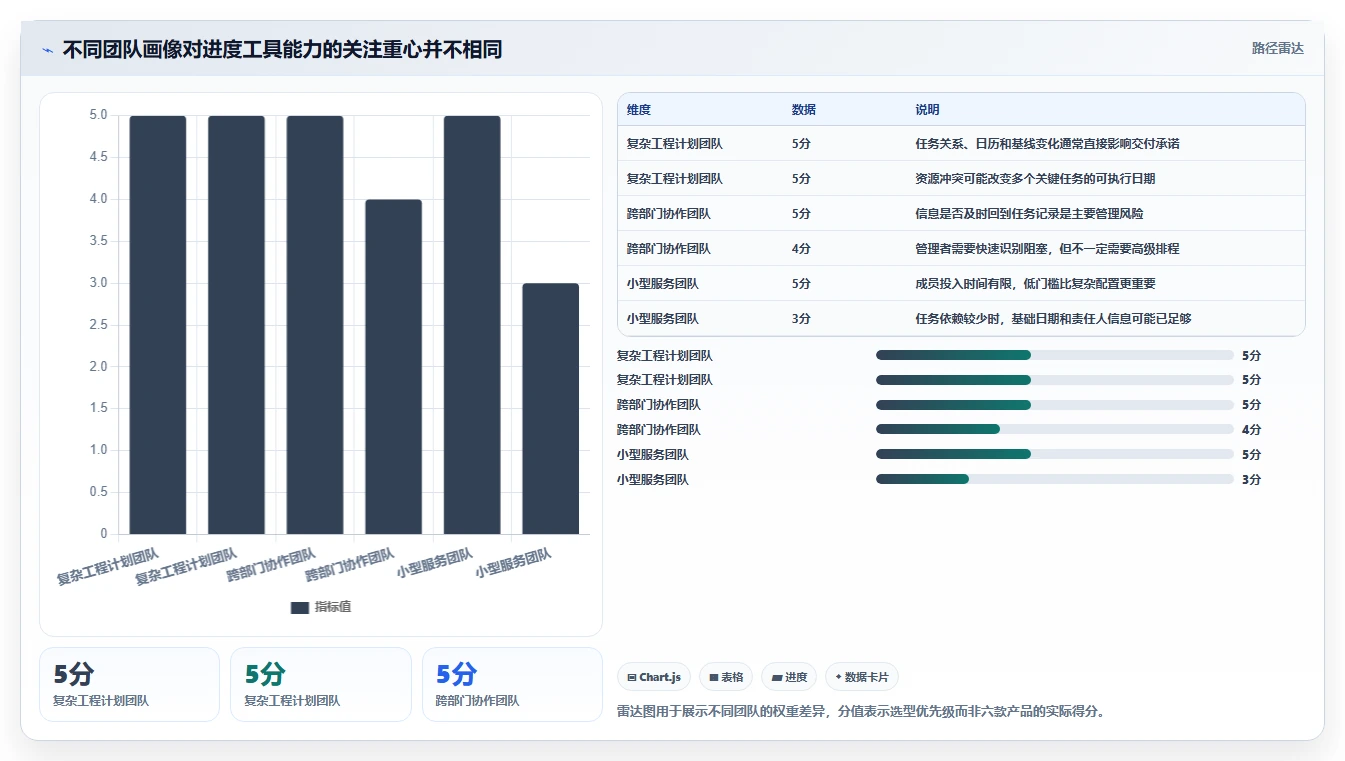Click the 路径雷达 tag in the header

[x=1277, y=48]
